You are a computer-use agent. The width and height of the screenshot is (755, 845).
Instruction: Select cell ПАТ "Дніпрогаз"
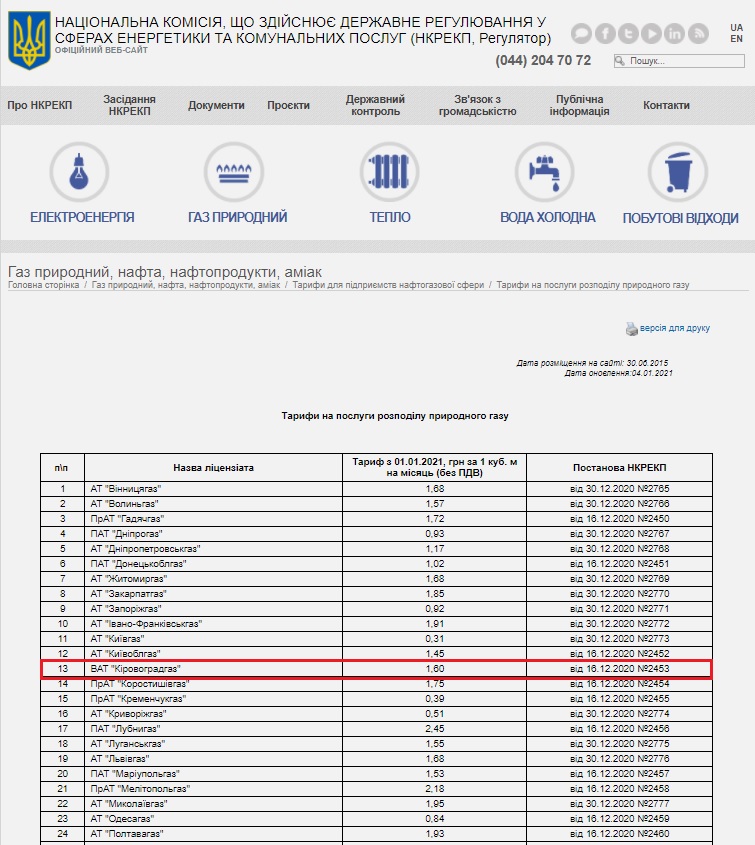tap(213, 534)
